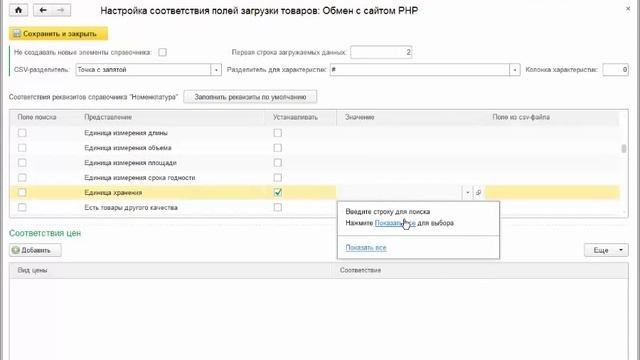Open Разделитель для характеристик dropdown arrow
This screenshot has width=640, height=360.
coord(515,70)
